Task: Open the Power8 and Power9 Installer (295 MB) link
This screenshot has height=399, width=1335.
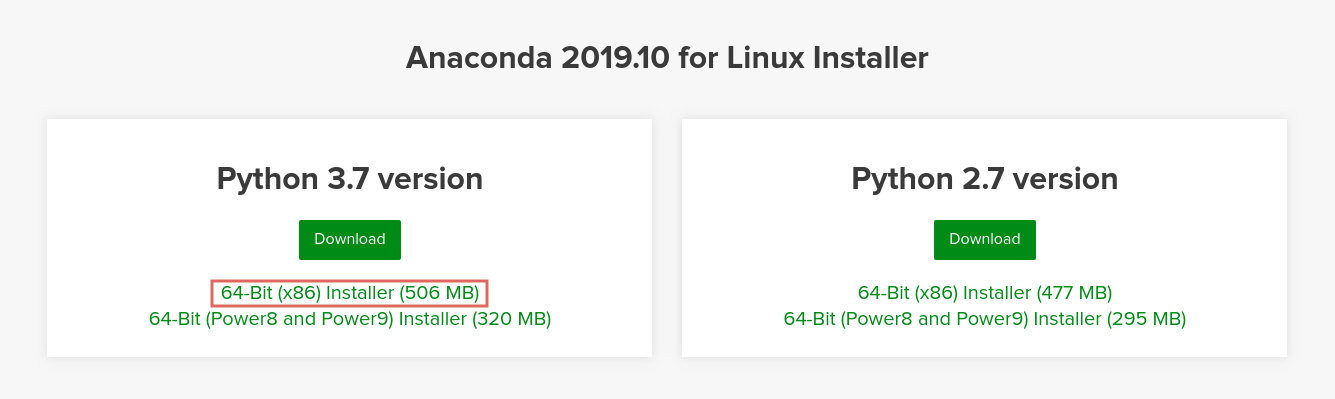Action: pos(985,319)
